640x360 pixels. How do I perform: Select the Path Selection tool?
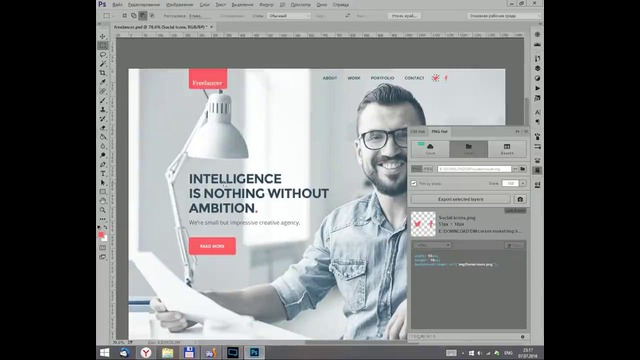(103, 182)
